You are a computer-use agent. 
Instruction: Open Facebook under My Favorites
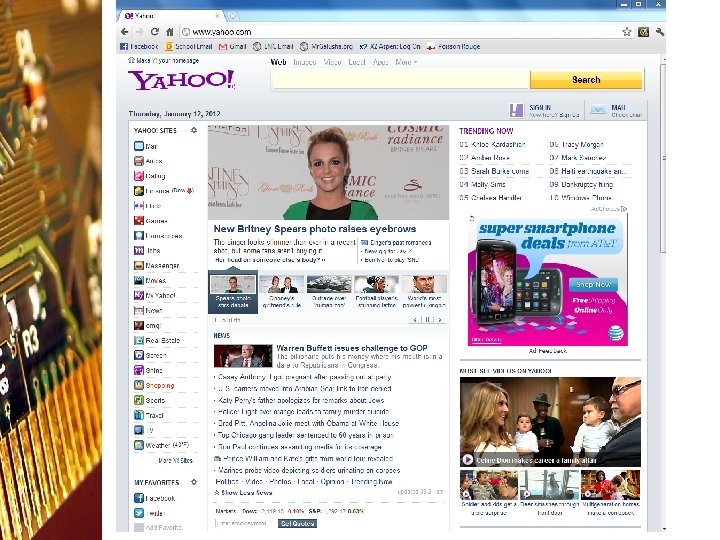click(x=155, y=498)
